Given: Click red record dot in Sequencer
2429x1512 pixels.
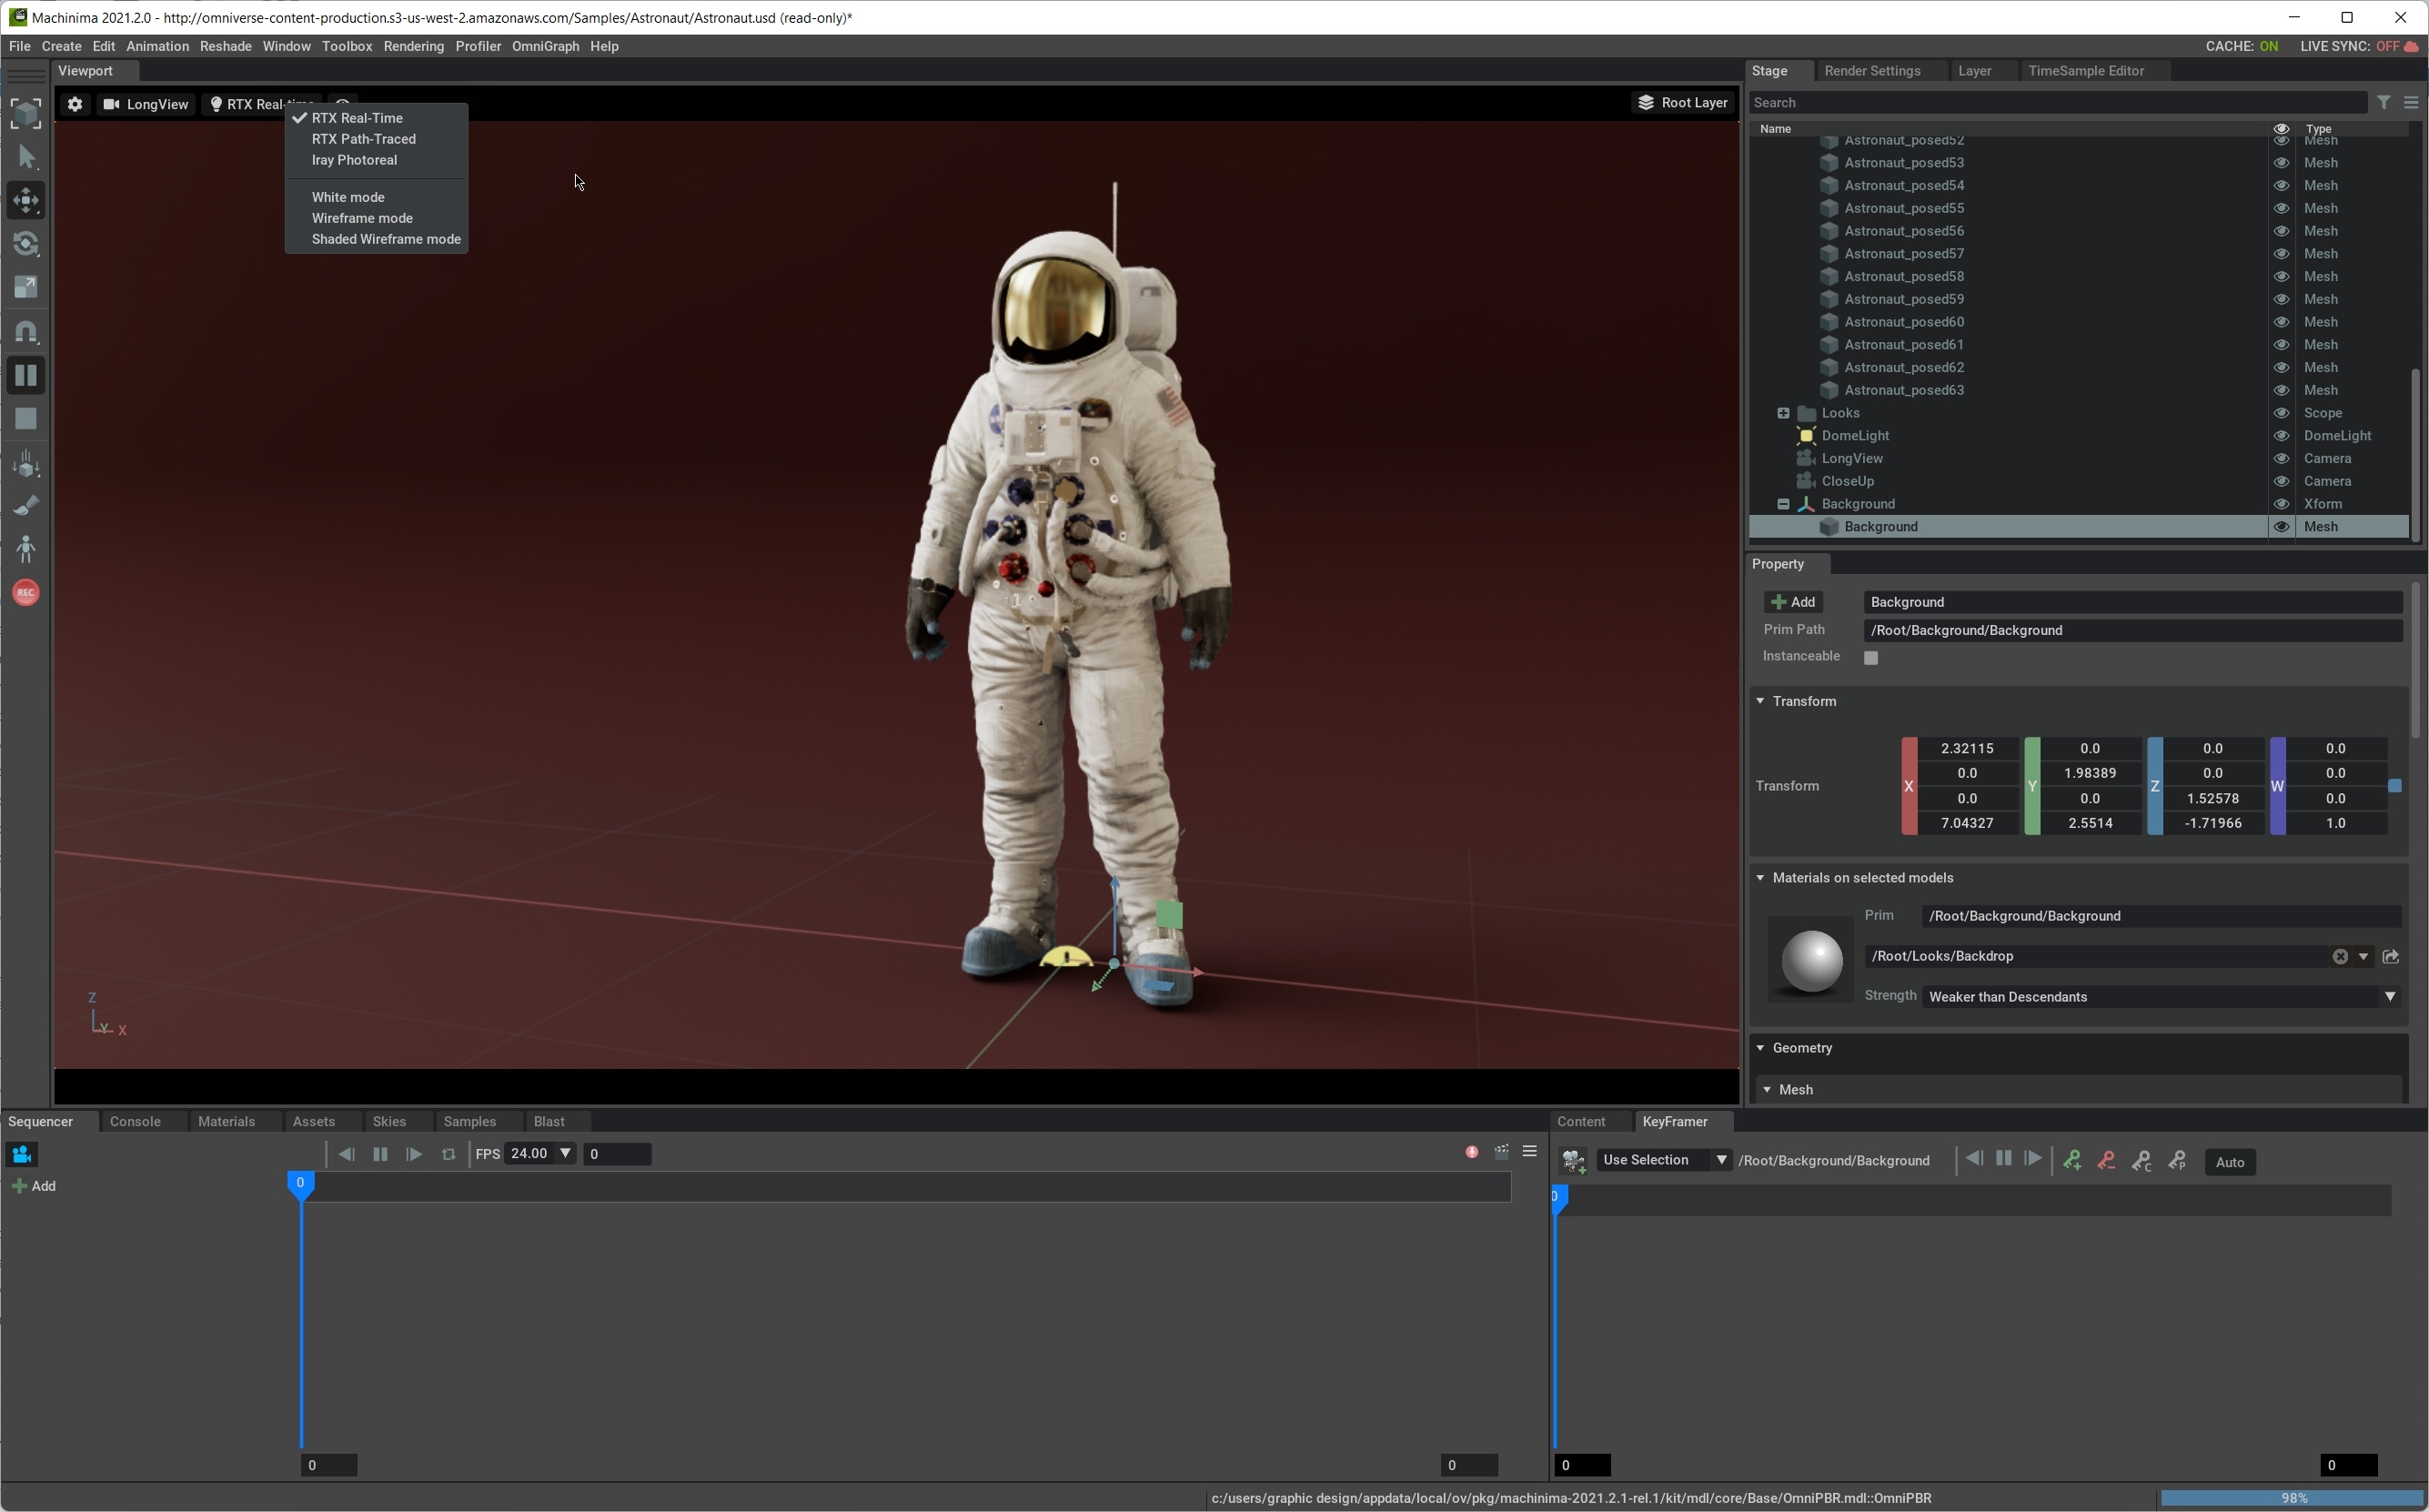Looking at the screenshot, I should coord(1472,1152).
